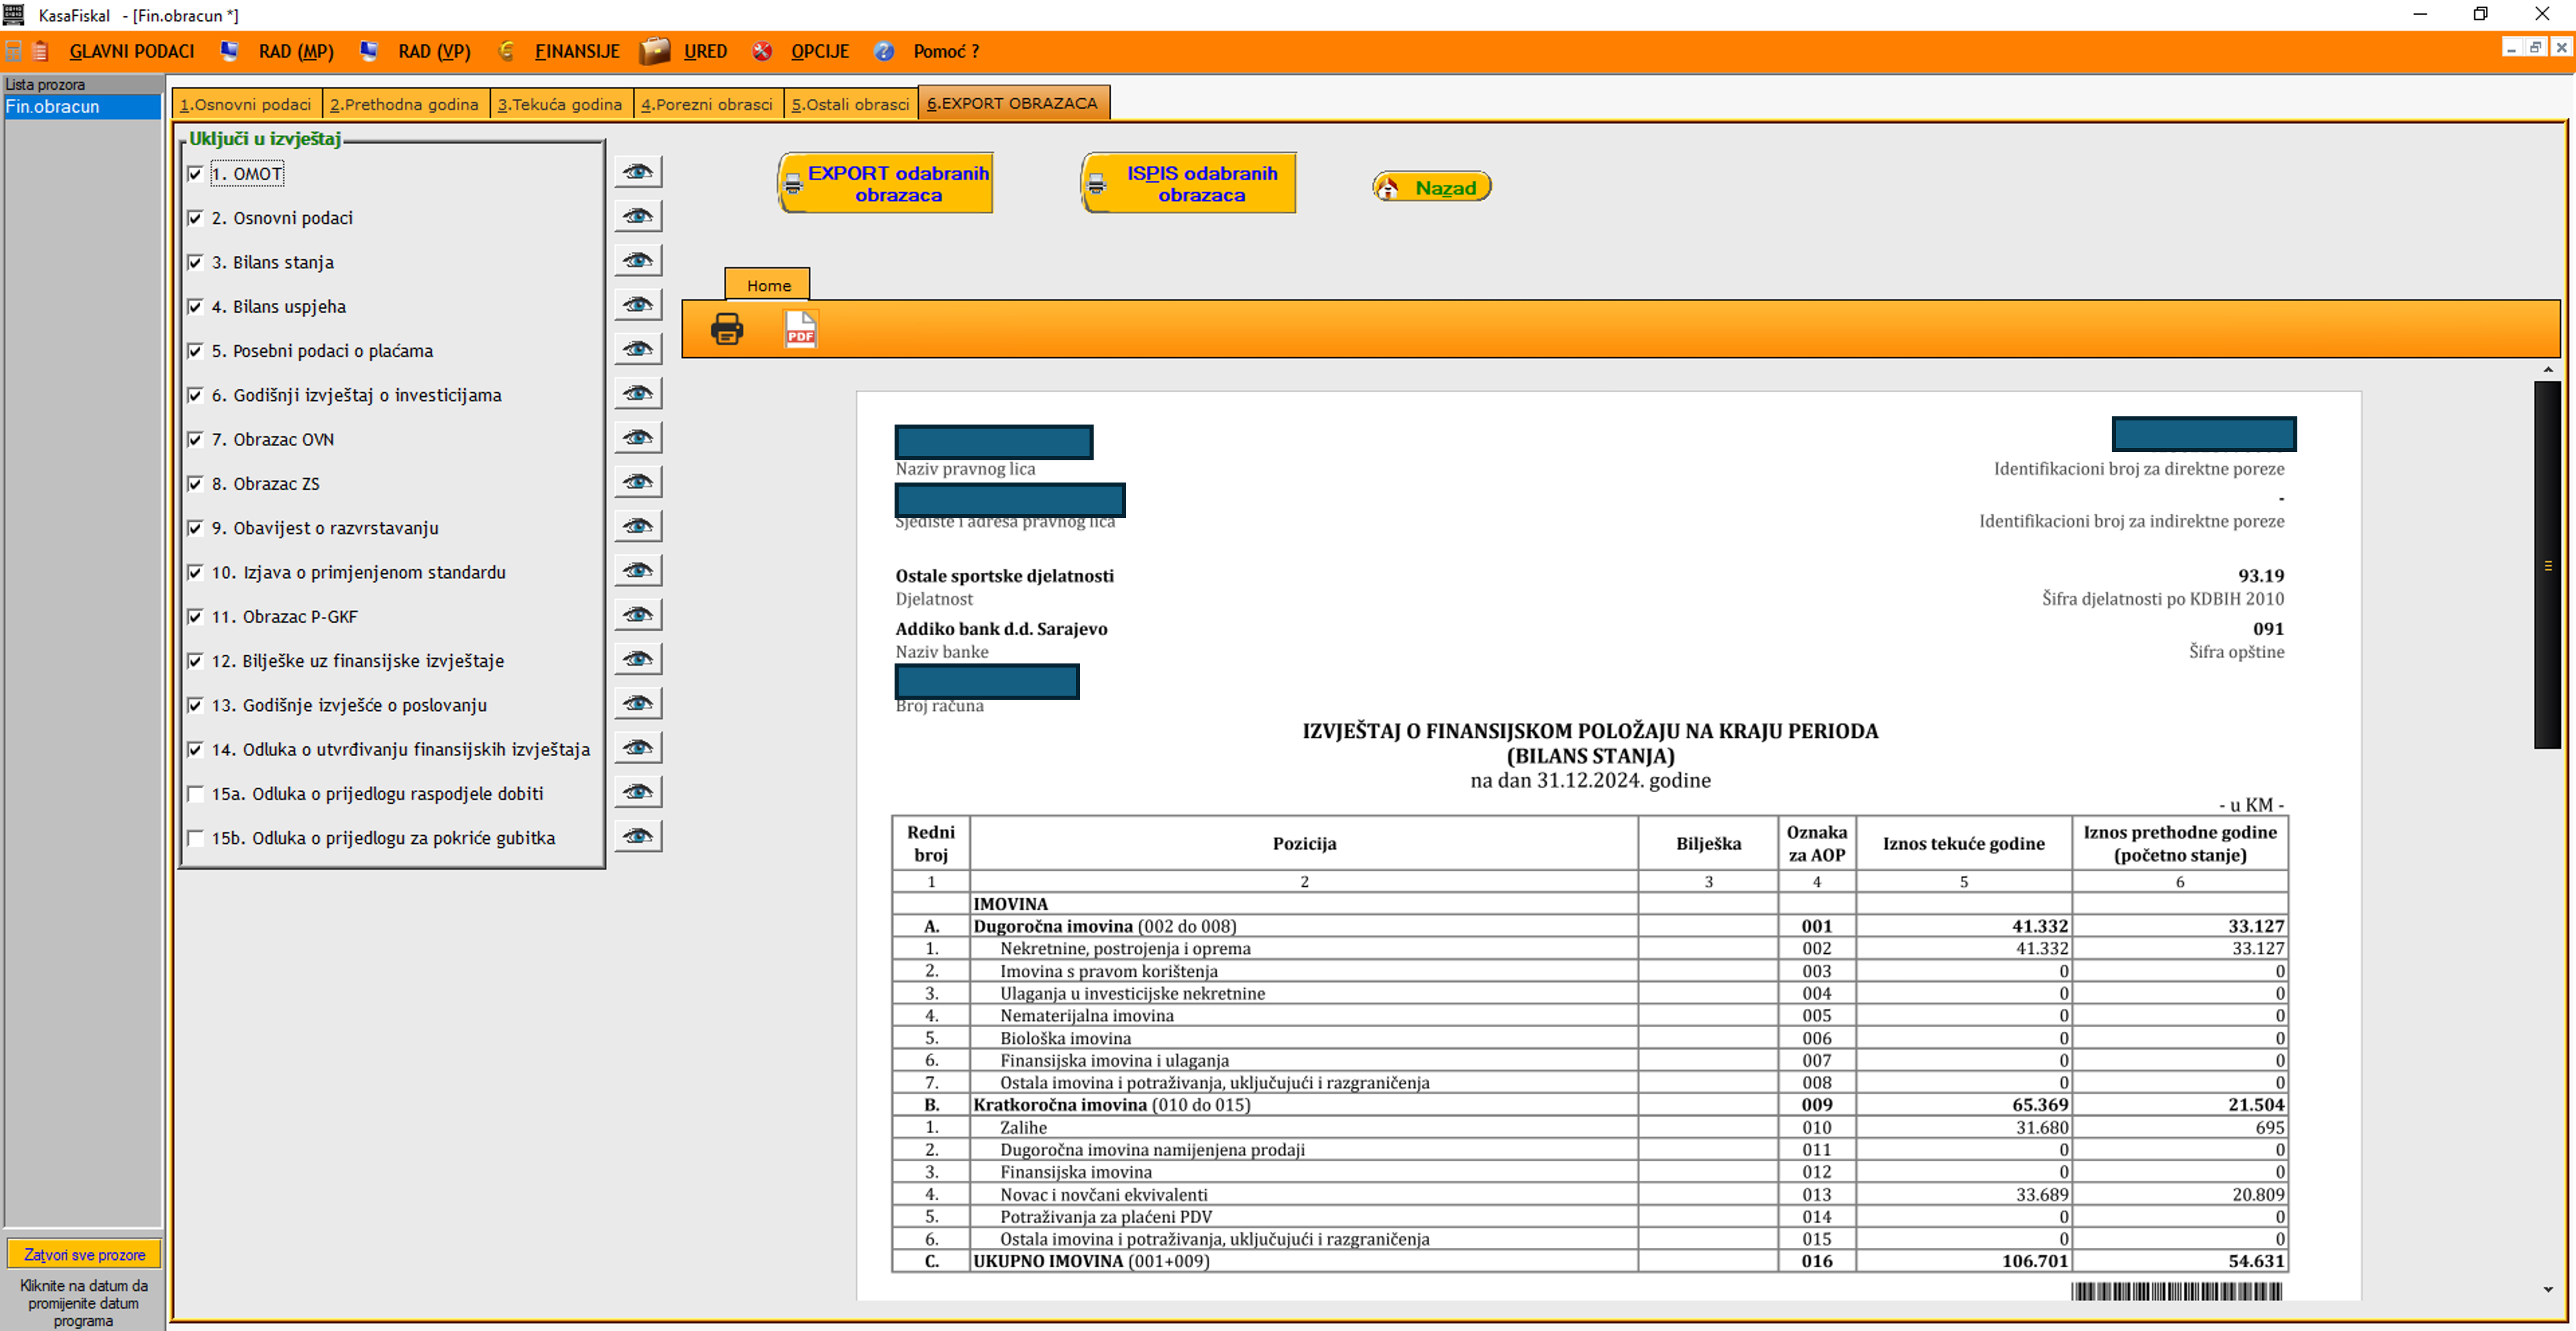Screen dimensions: 2576x1331
Task: Uncheck 13. Godišnje izvješće o poslovanju checkbox
Action: point(196,705)
